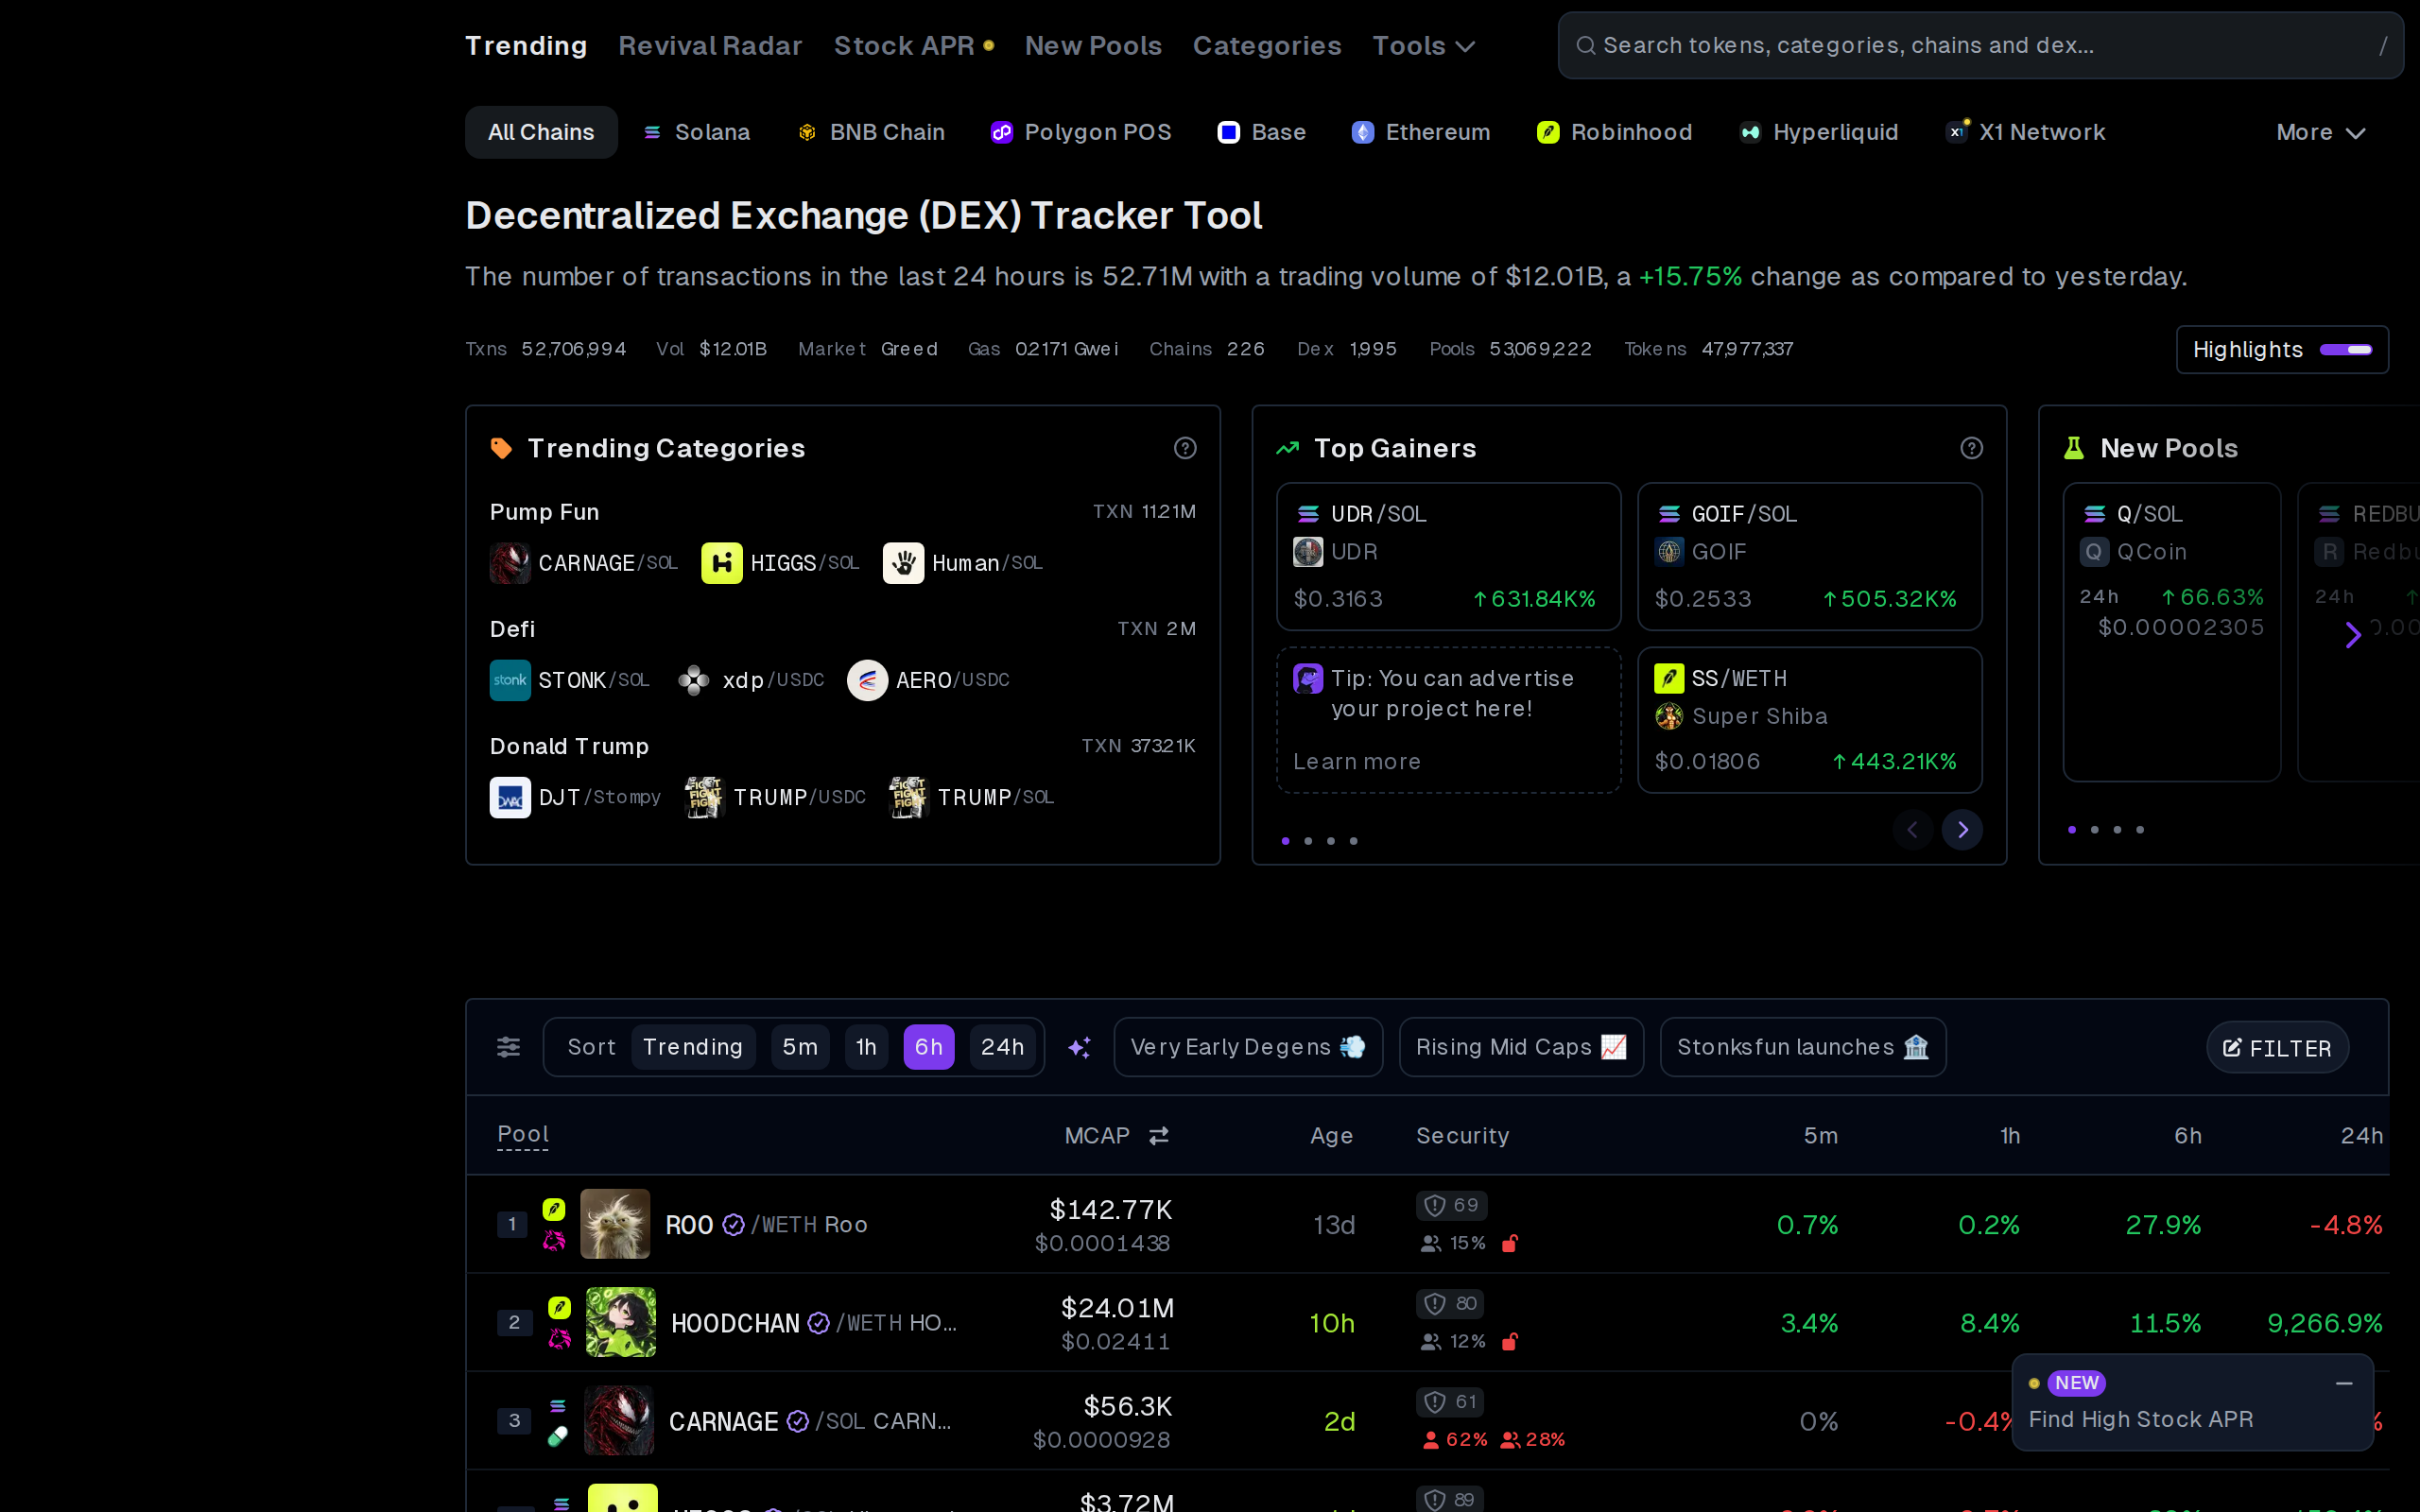The image size is (2420, 1512).
Task: Click the orange tag icon beside Trending Categories
Action: coord(501,448)
